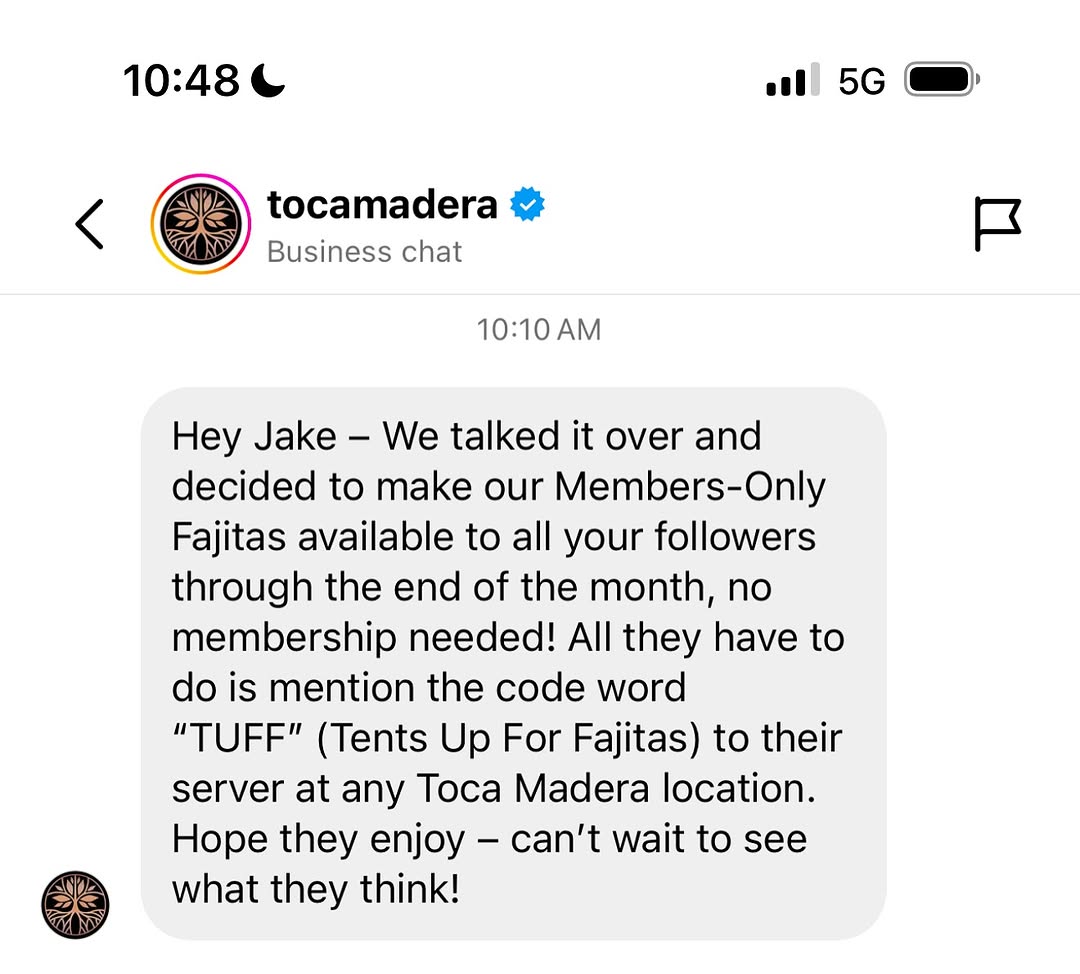1080x974 pixels.
Task: Tap the "Business chat" label
Action: (364, 251)
